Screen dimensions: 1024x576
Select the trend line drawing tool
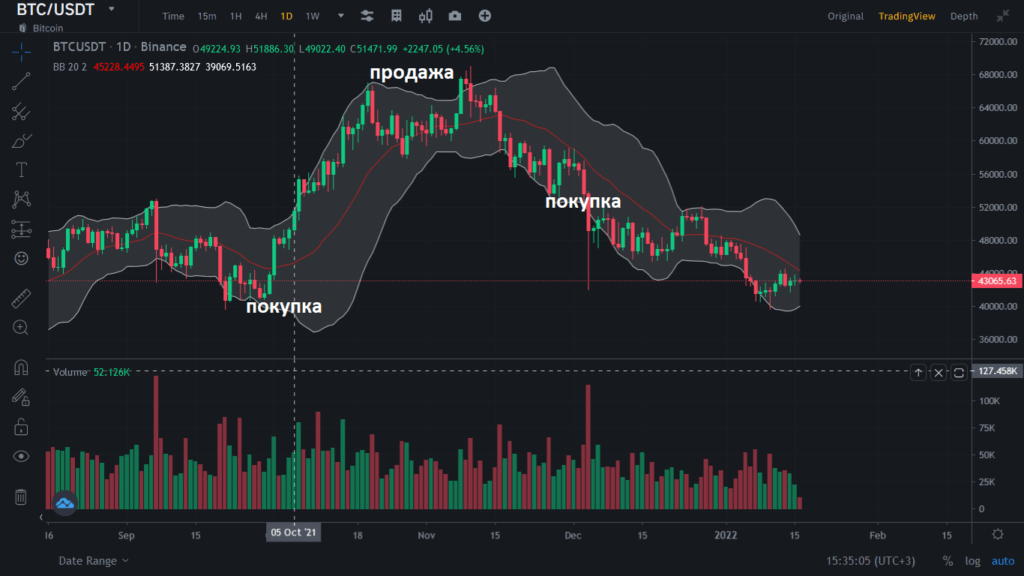tap(21, 82)
